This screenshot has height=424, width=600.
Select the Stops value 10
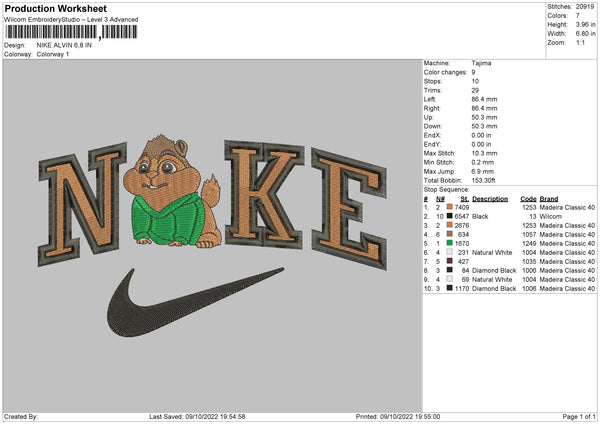tap(475, 81)
